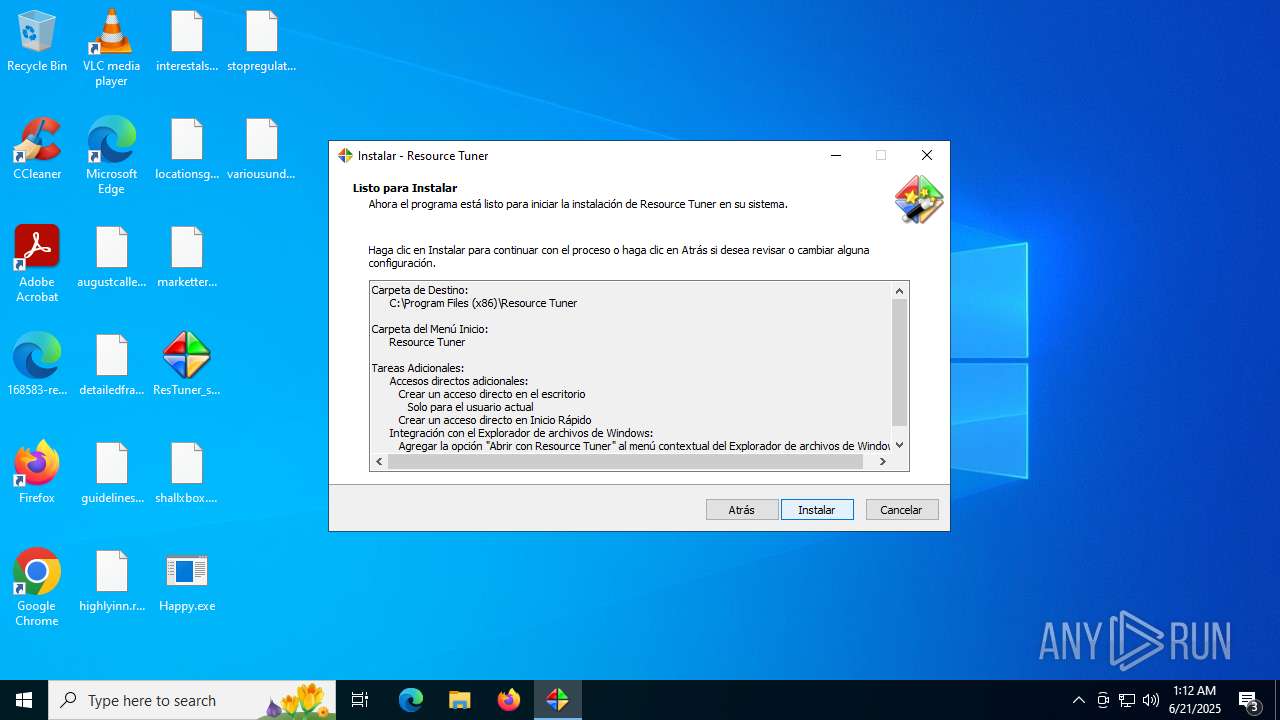Click the Resource Tuner title bar icon
Screen dimensions: 1280x720
click(345, 155)
